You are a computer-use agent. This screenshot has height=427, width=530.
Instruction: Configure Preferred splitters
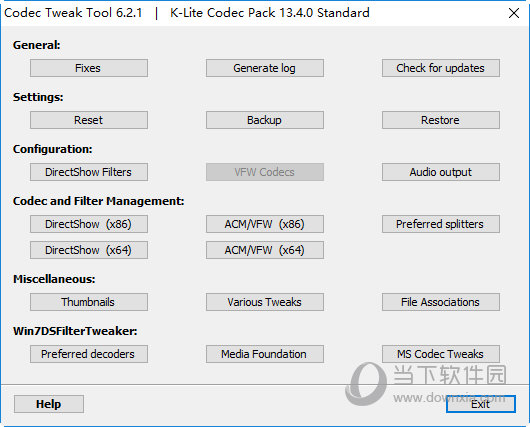pyautogui.click(x=441, y=224)
